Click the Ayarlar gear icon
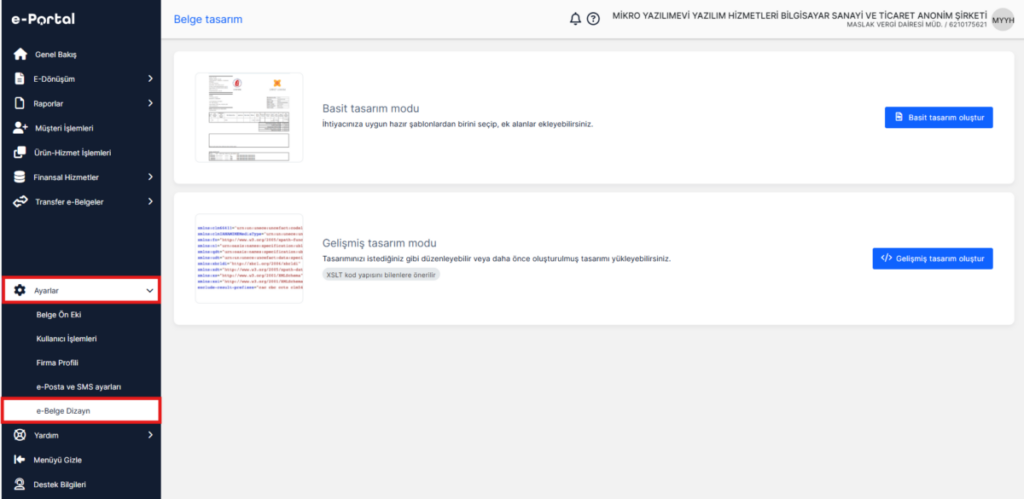1024x499 pixels. pos(20,291)
